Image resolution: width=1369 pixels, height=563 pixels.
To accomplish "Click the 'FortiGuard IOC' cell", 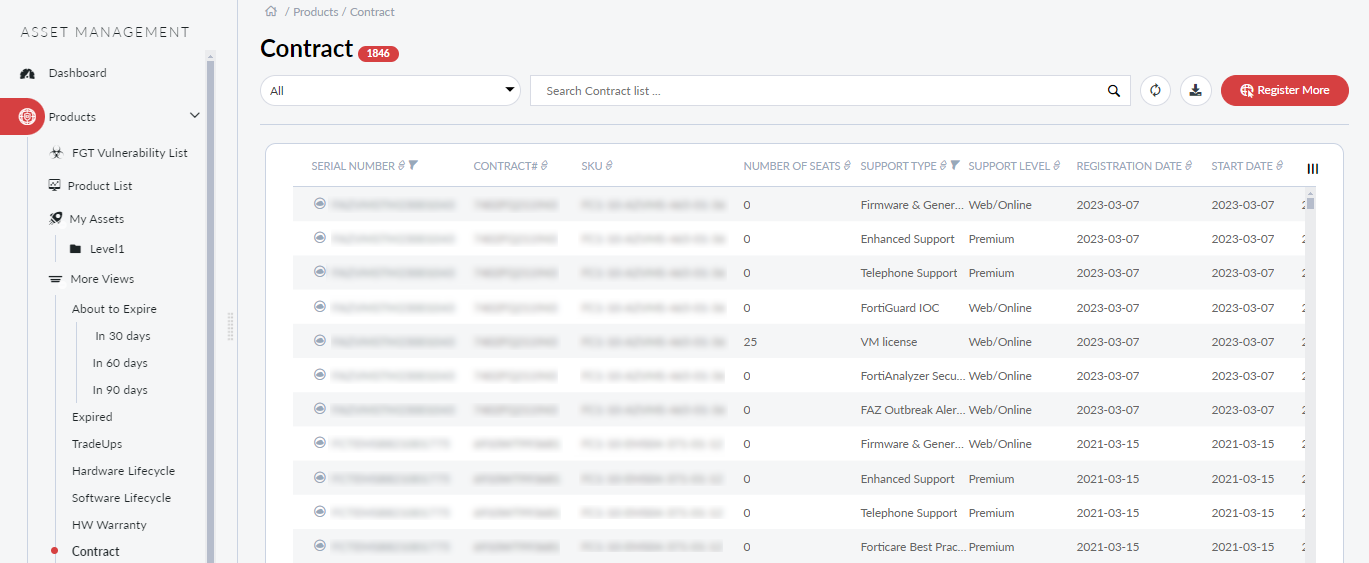I will click(900, 308).
